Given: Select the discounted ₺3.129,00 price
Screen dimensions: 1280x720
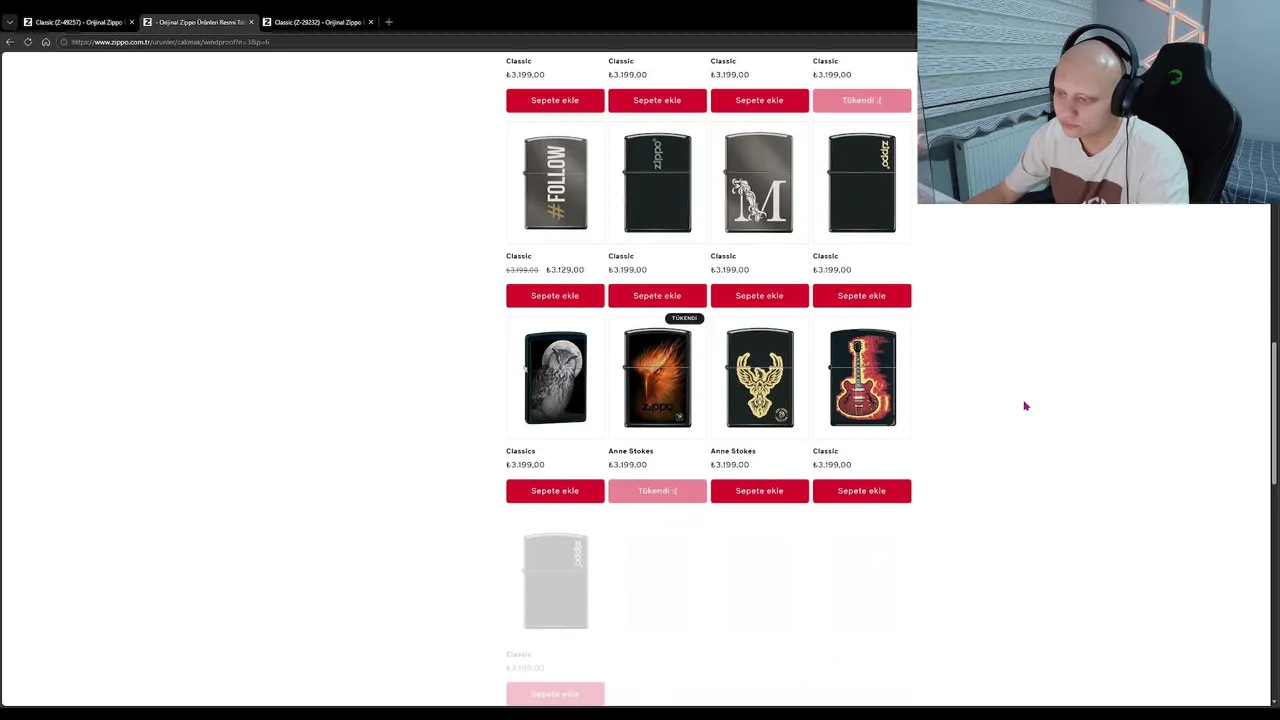Looking at the screenshot, I should point(565,270).
